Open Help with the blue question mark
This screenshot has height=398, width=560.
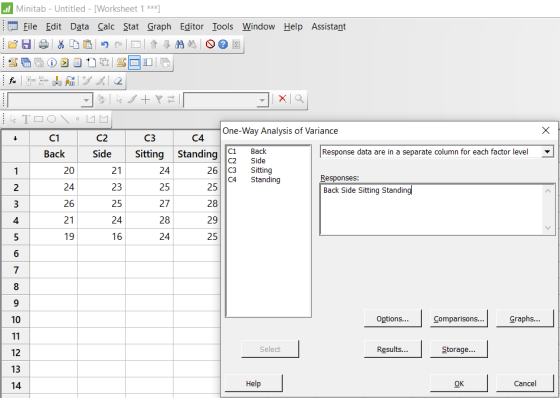point(223,44)
